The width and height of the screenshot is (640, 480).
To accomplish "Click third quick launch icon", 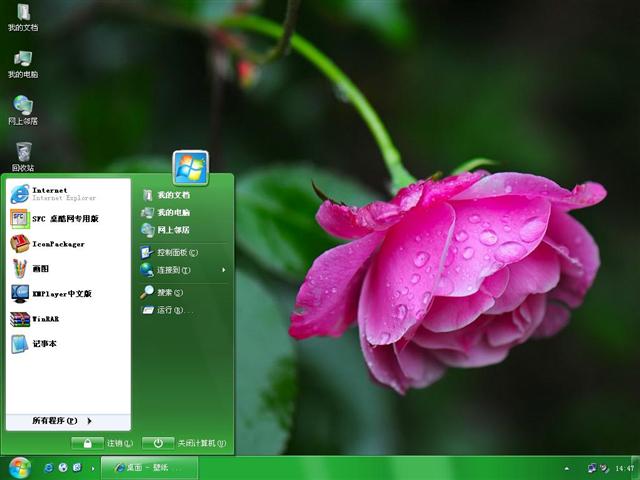I will click(x=77, y=468).
